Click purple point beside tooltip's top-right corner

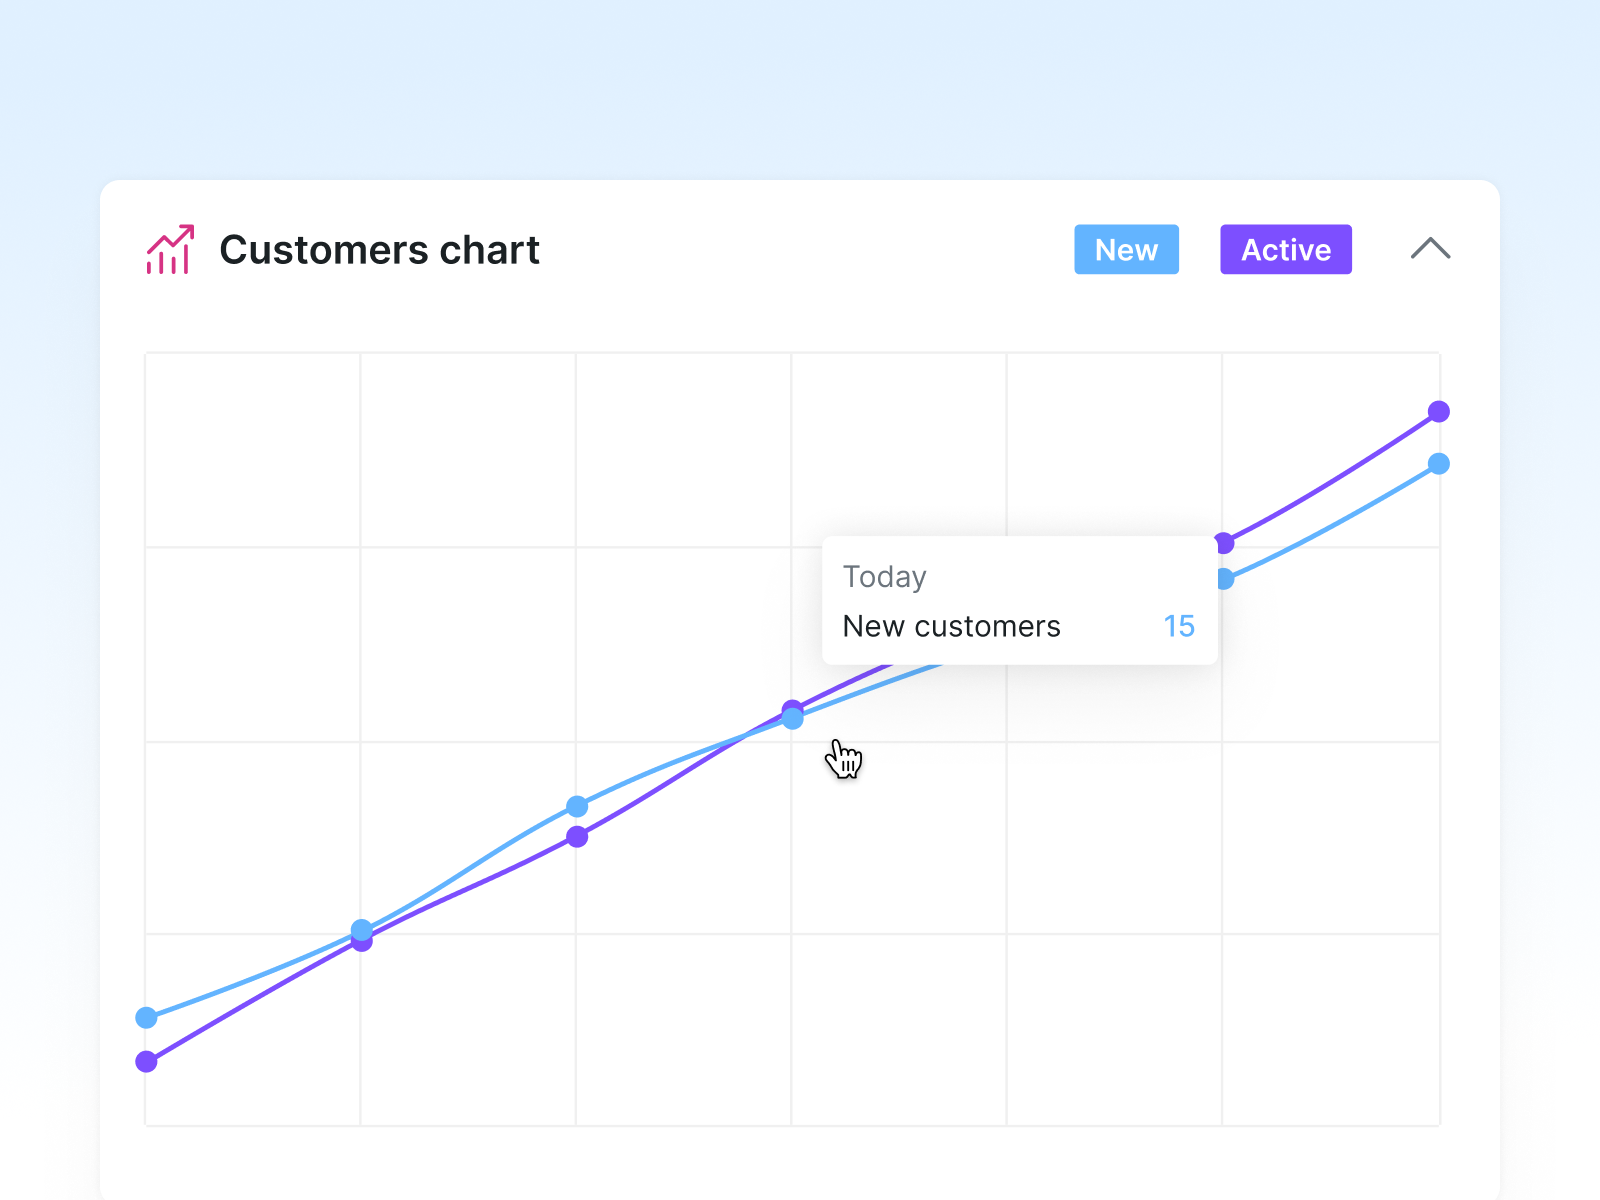pyautogui.click(x=1225, y=543)
